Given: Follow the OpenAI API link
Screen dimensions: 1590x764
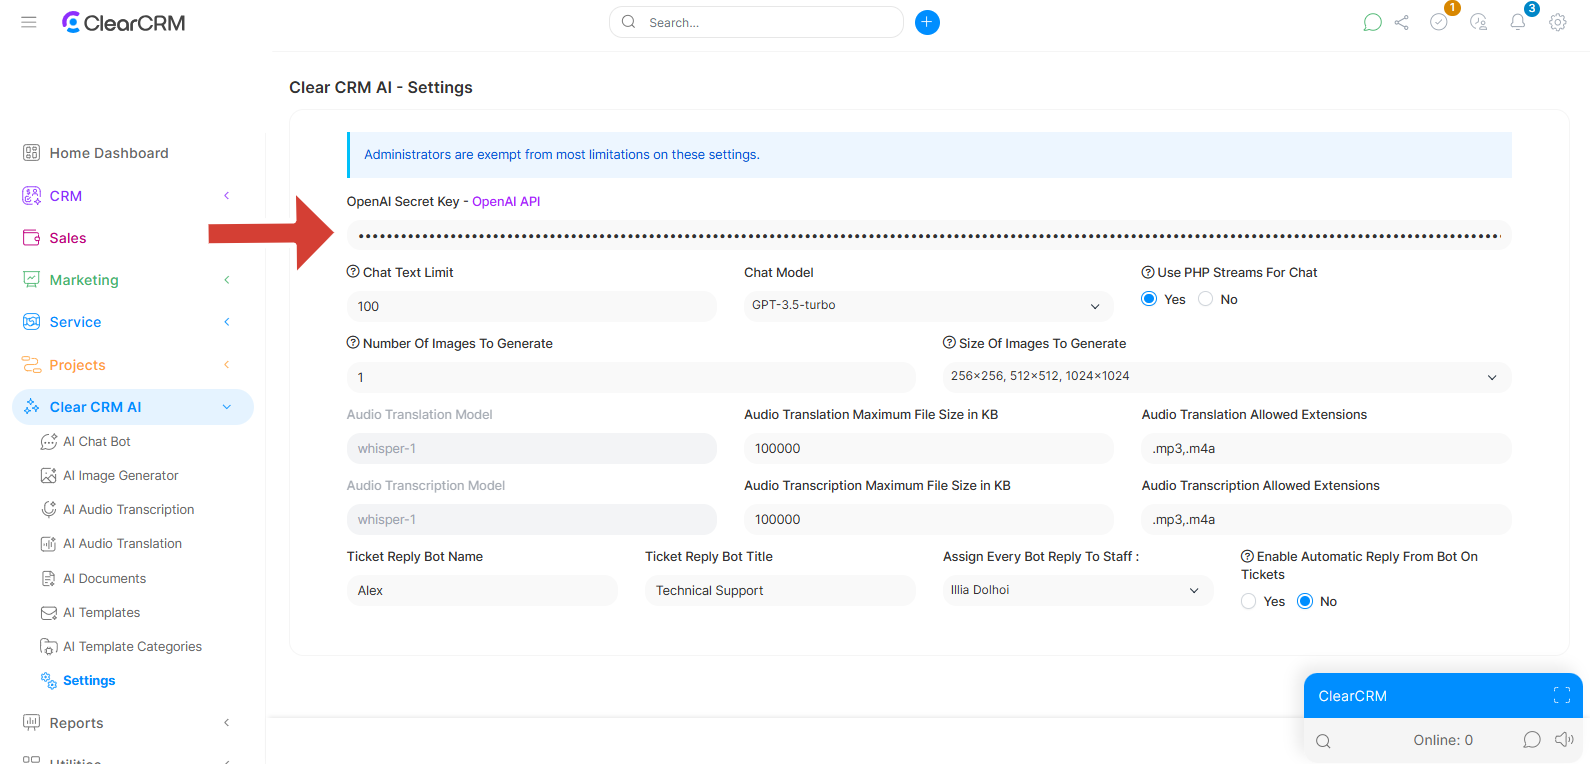Looking at the screenshot, I should (506, 201).
